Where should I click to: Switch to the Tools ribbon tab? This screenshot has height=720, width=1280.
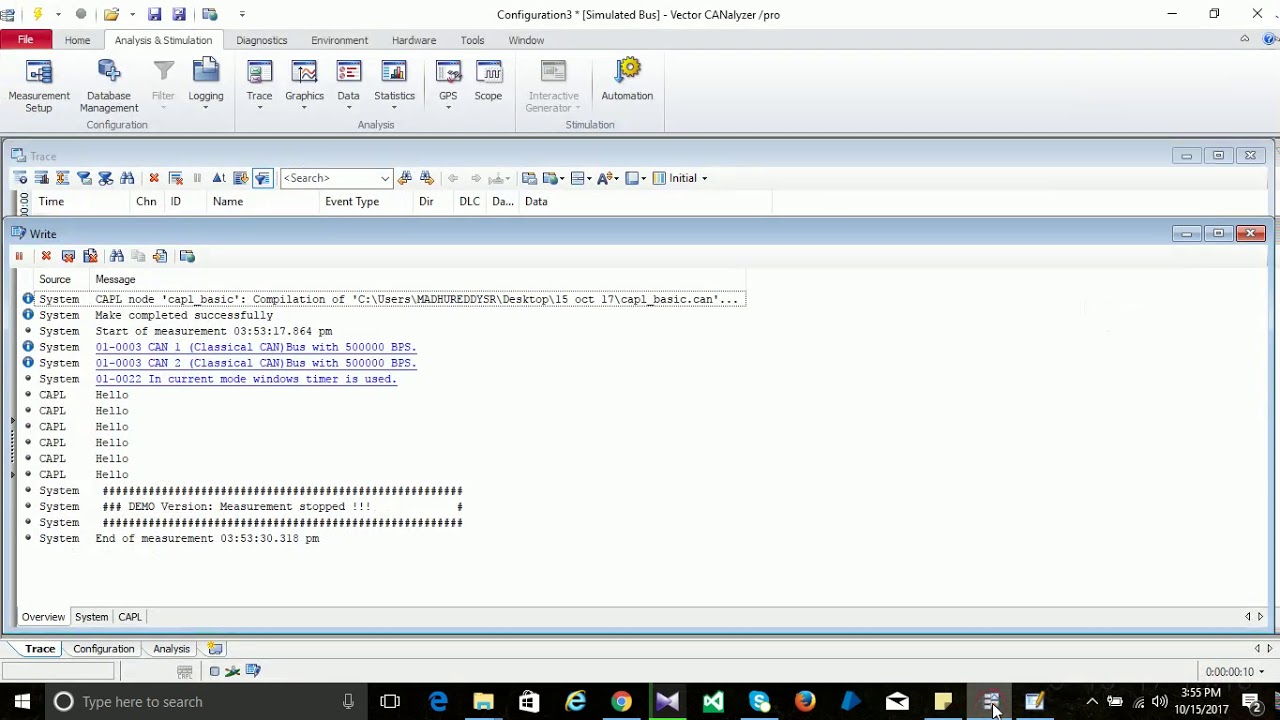(472, 40)
